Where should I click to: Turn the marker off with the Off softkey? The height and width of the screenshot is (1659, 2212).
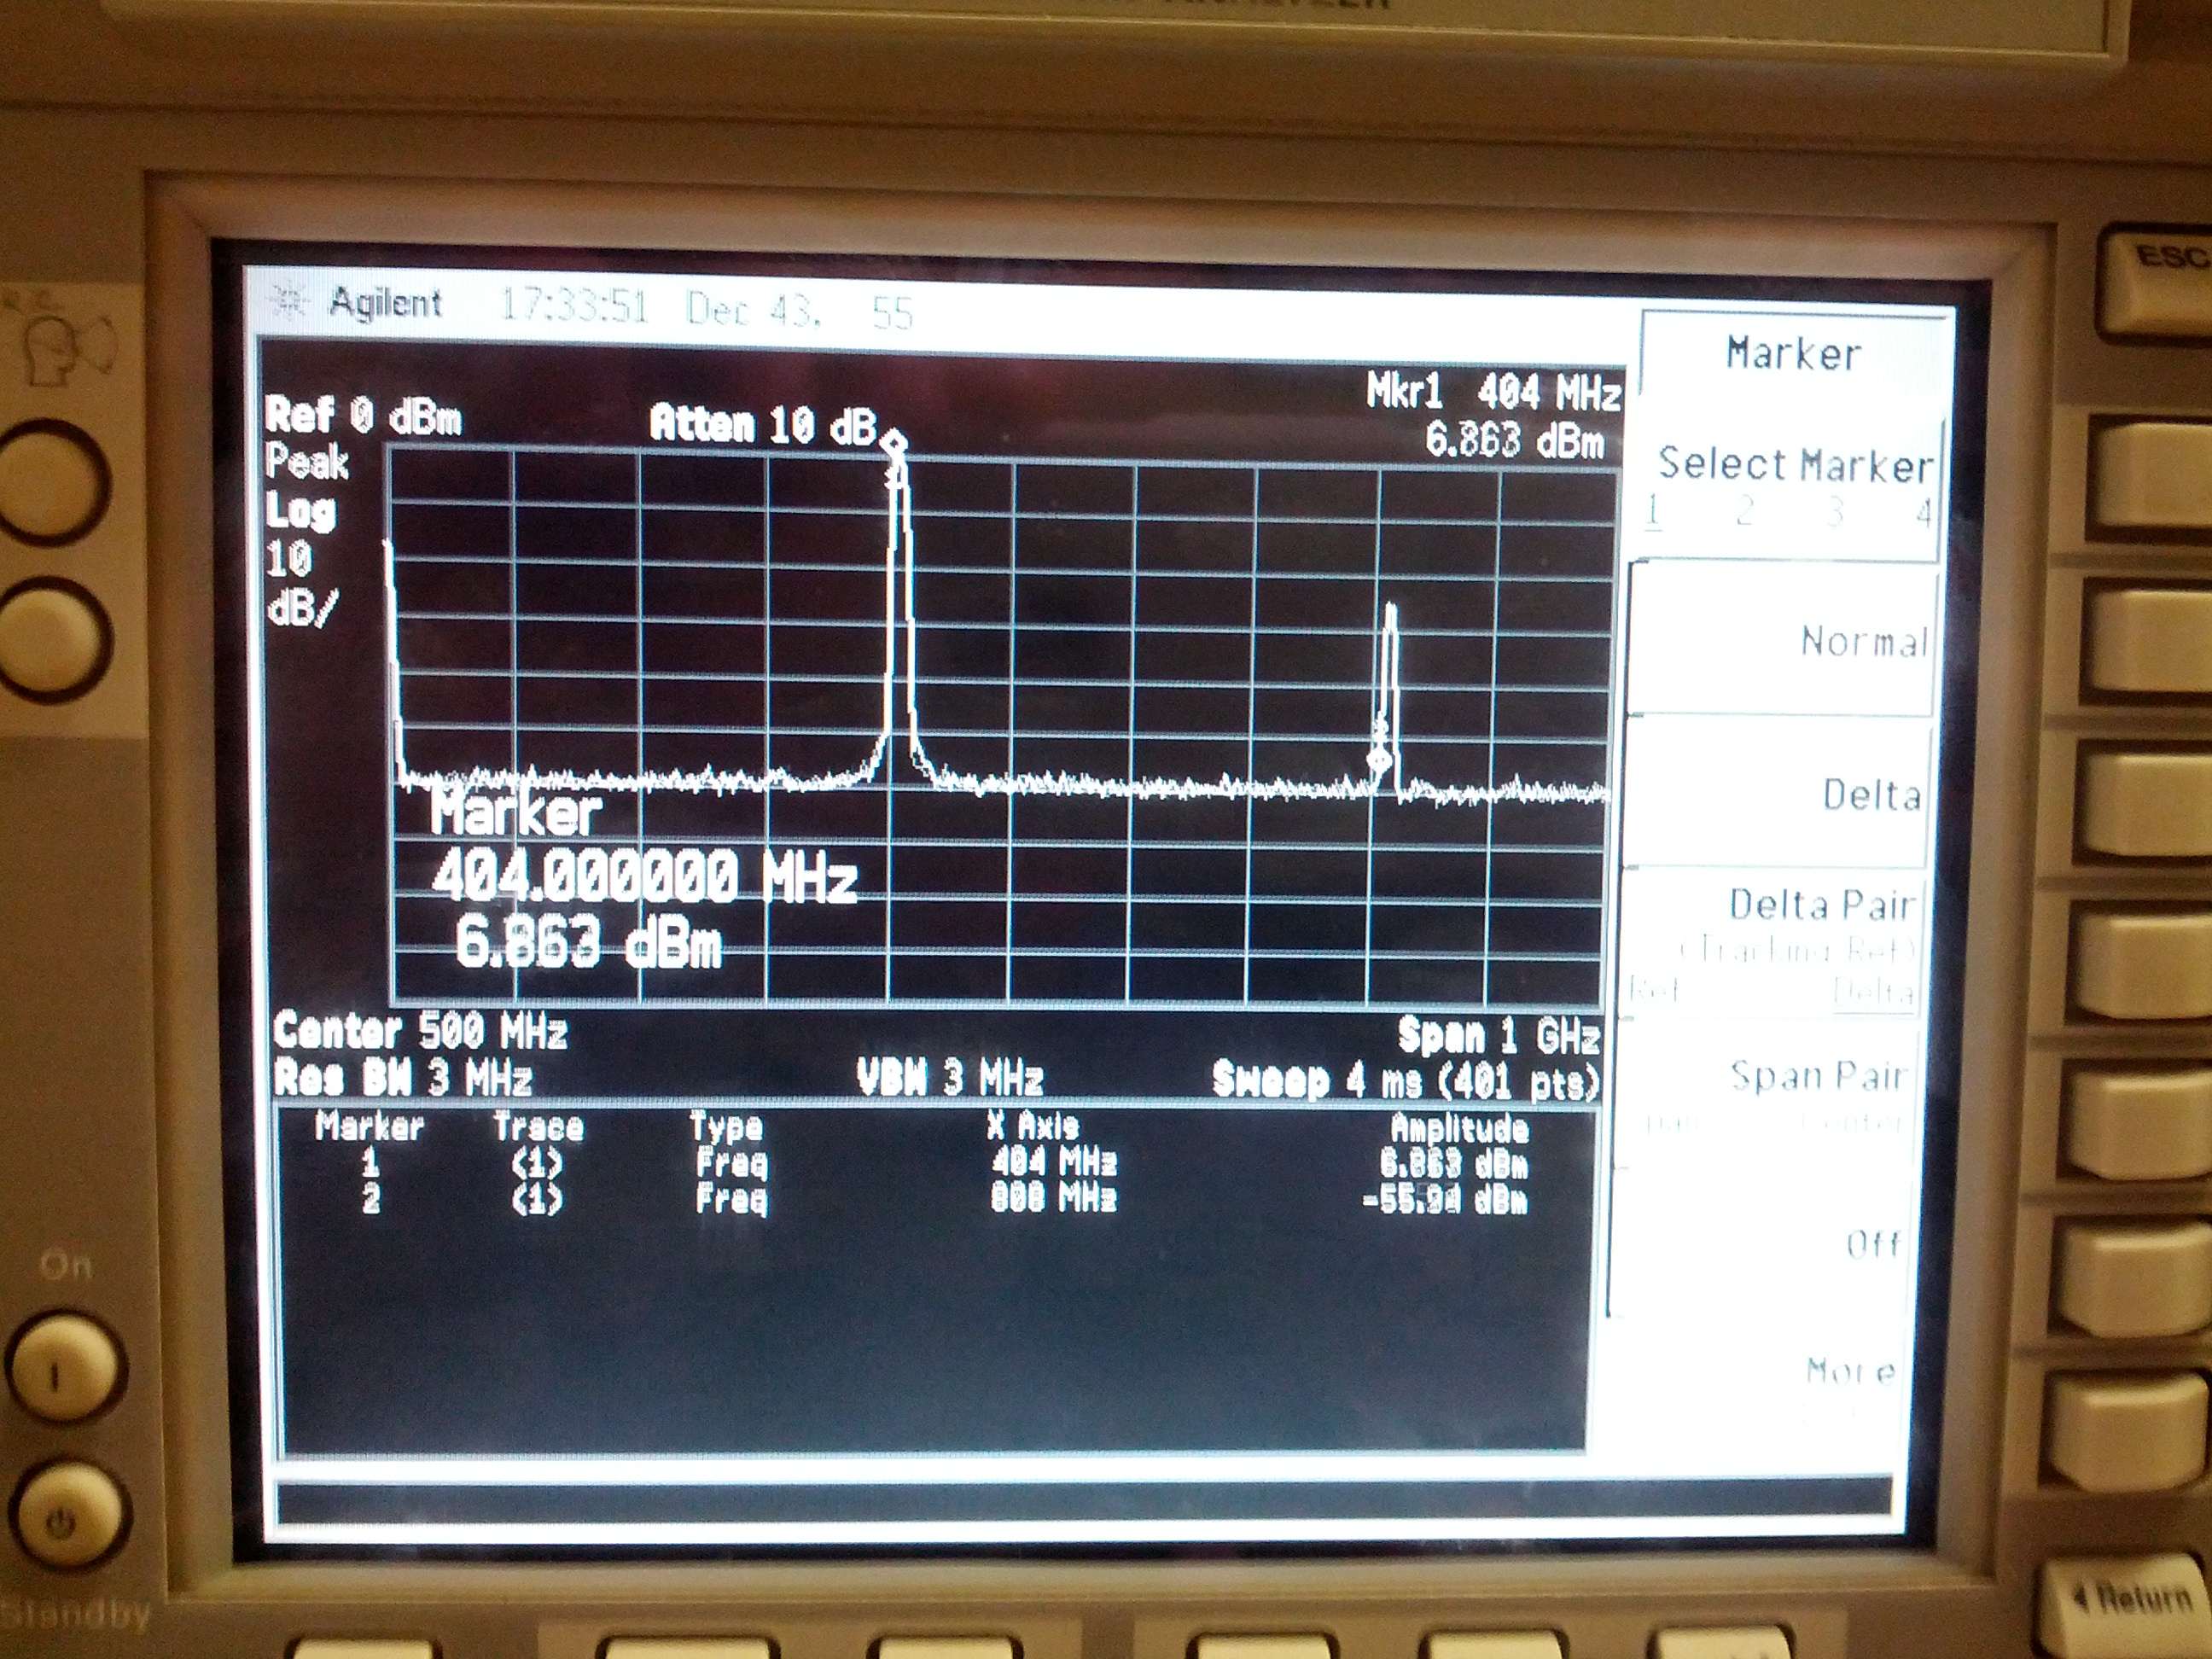tap(1873, 1244)
